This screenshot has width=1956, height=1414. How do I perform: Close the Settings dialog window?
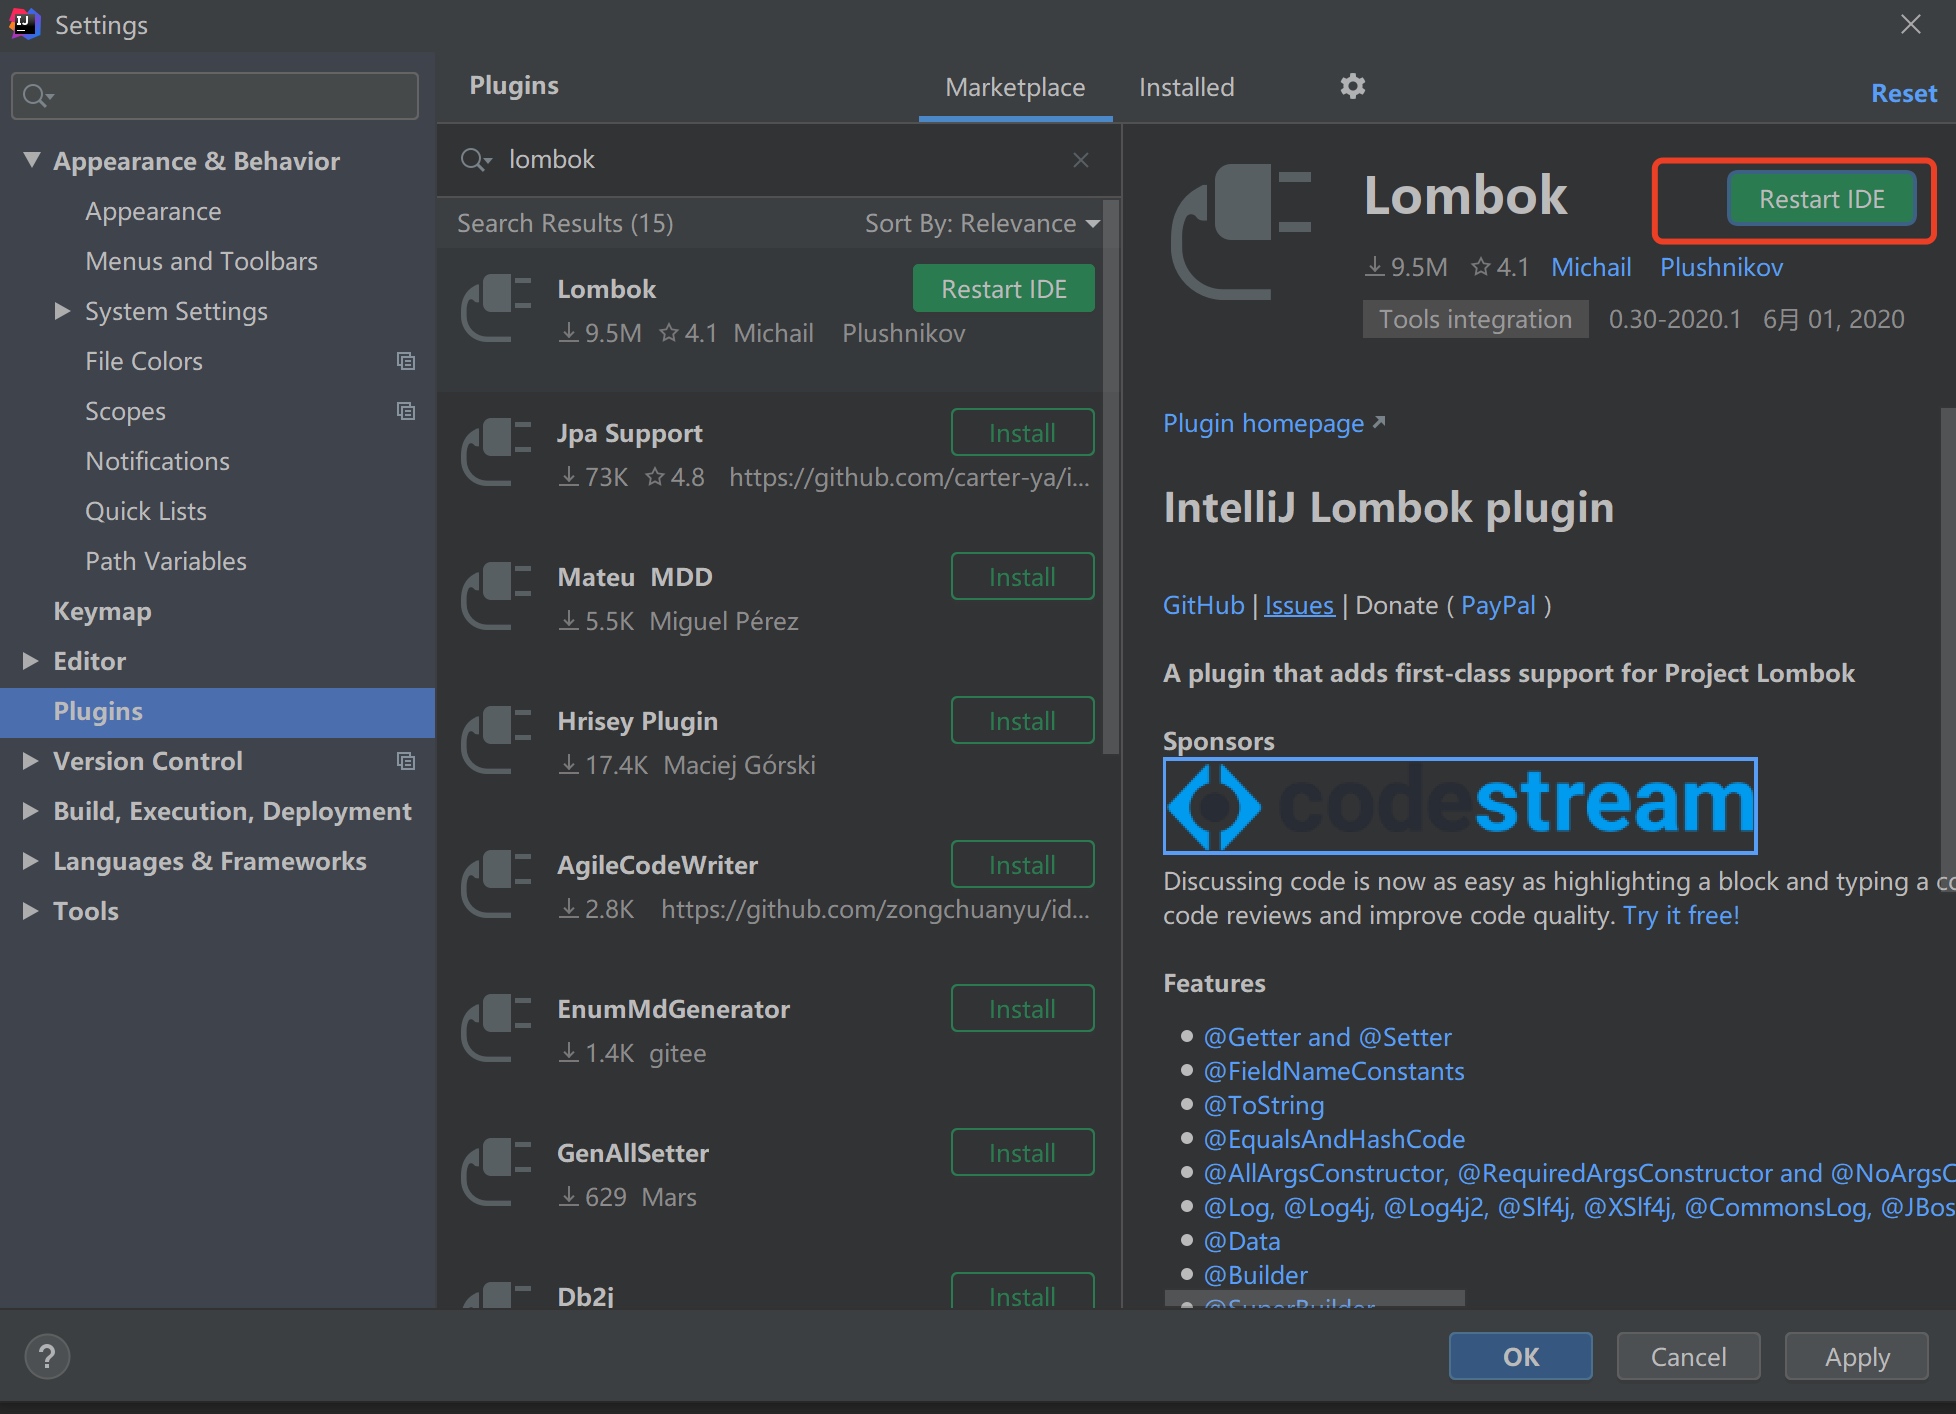pos(1911,24)
